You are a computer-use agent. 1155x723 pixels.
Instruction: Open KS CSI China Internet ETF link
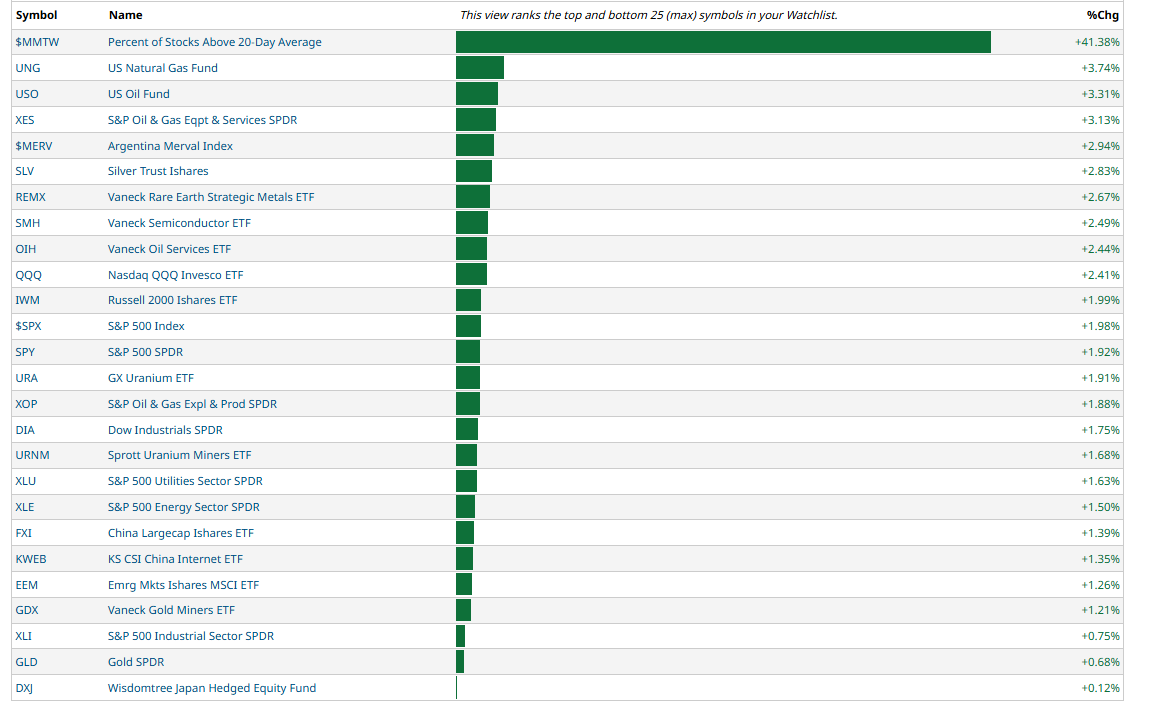175,559
